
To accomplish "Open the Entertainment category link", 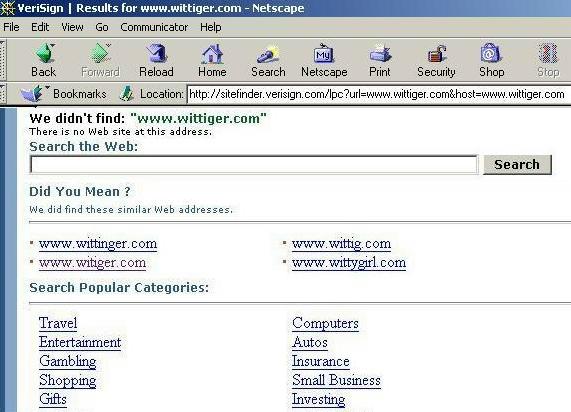I will click(x=80, y=342).
